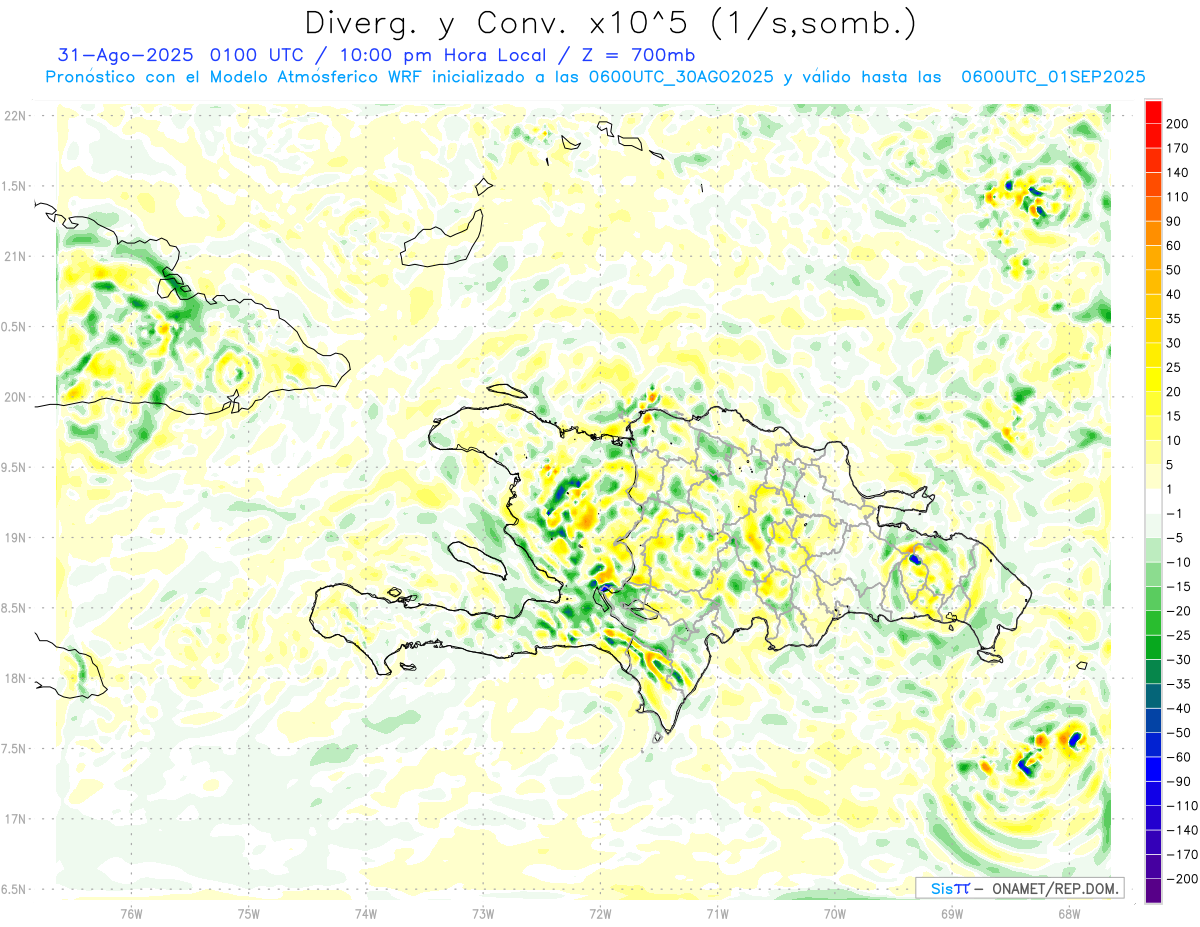Click the bottommost dark purple colorbar swatch
Screen dimensions: 1200x927
coord(1153,890)
